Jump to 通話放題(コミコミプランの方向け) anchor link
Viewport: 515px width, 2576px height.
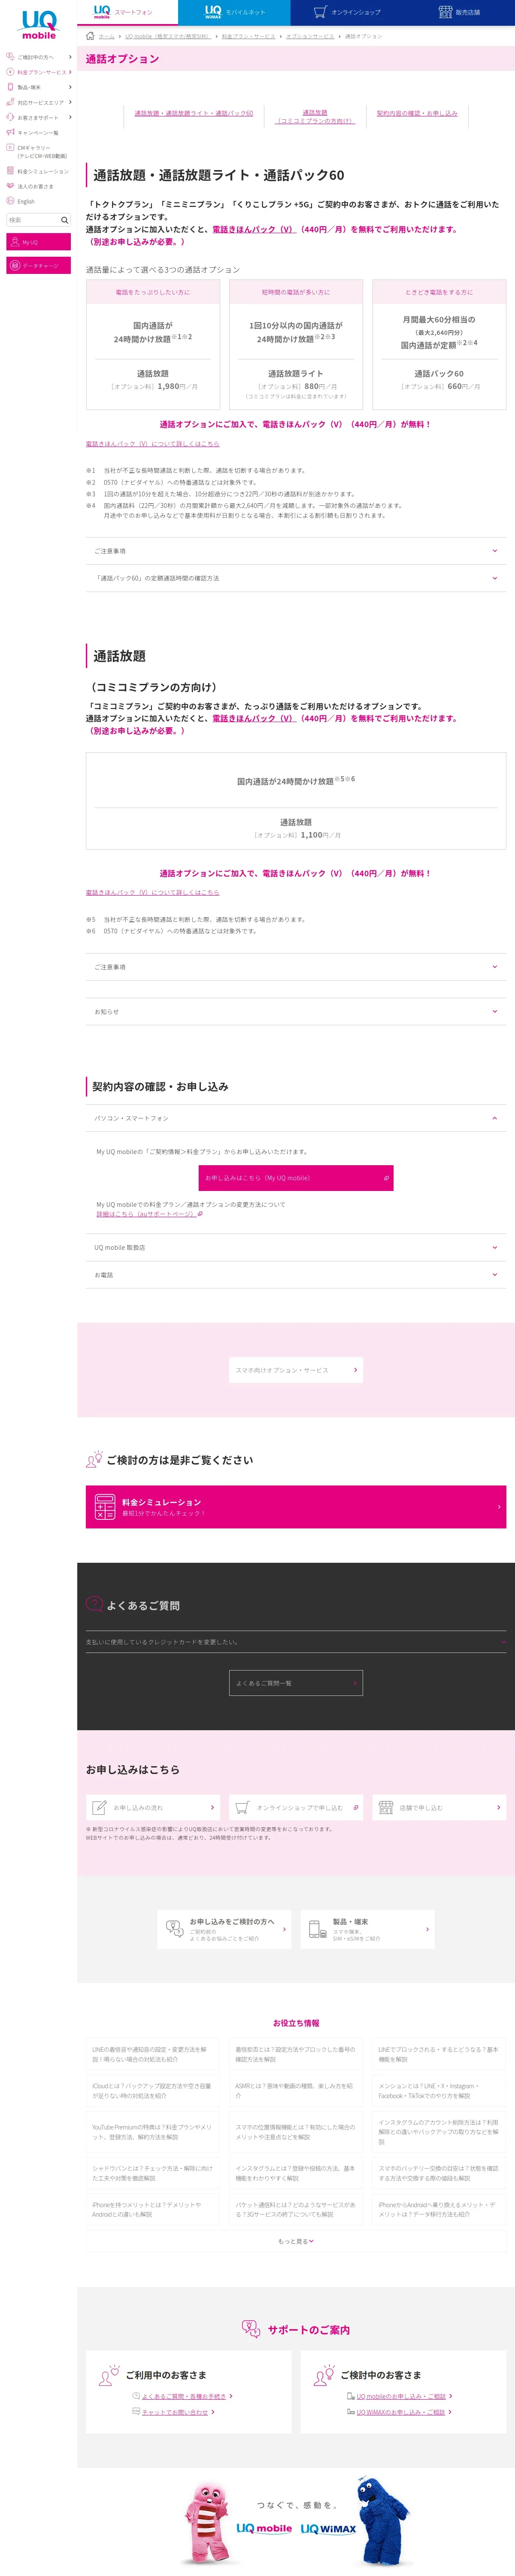coord(315,117)
